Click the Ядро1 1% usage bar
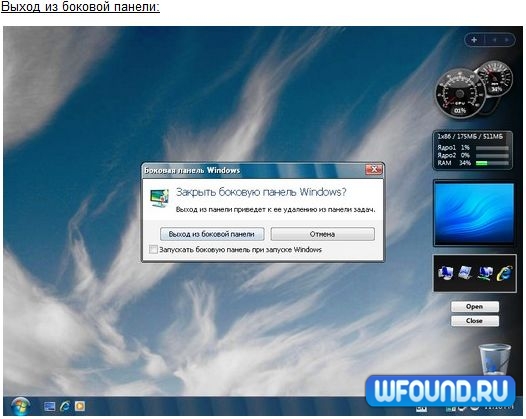This screenshot has height=419, width=526. [492, 148]
